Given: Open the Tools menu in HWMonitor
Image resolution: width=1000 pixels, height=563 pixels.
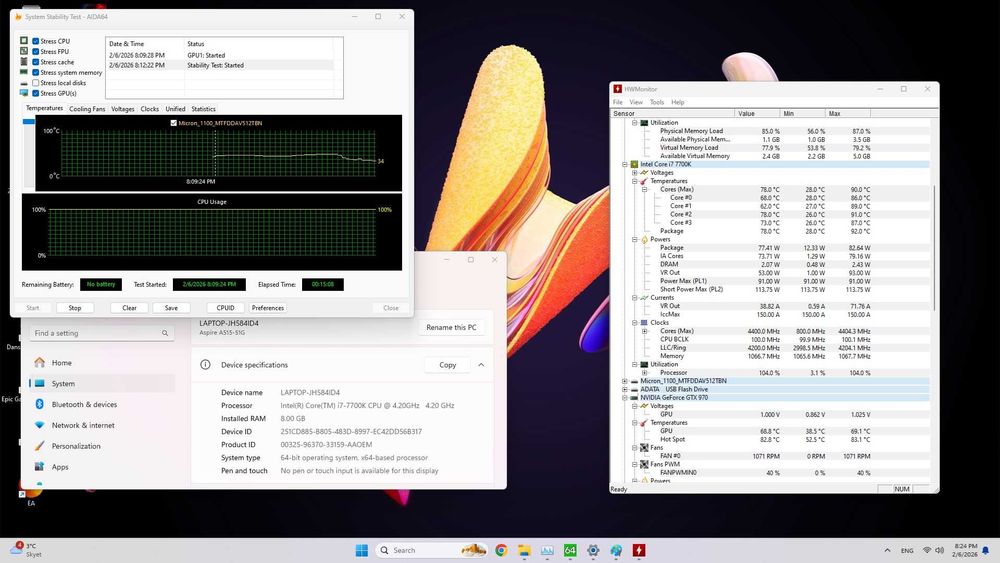Looking at the screenshot, I should point(656,102).
